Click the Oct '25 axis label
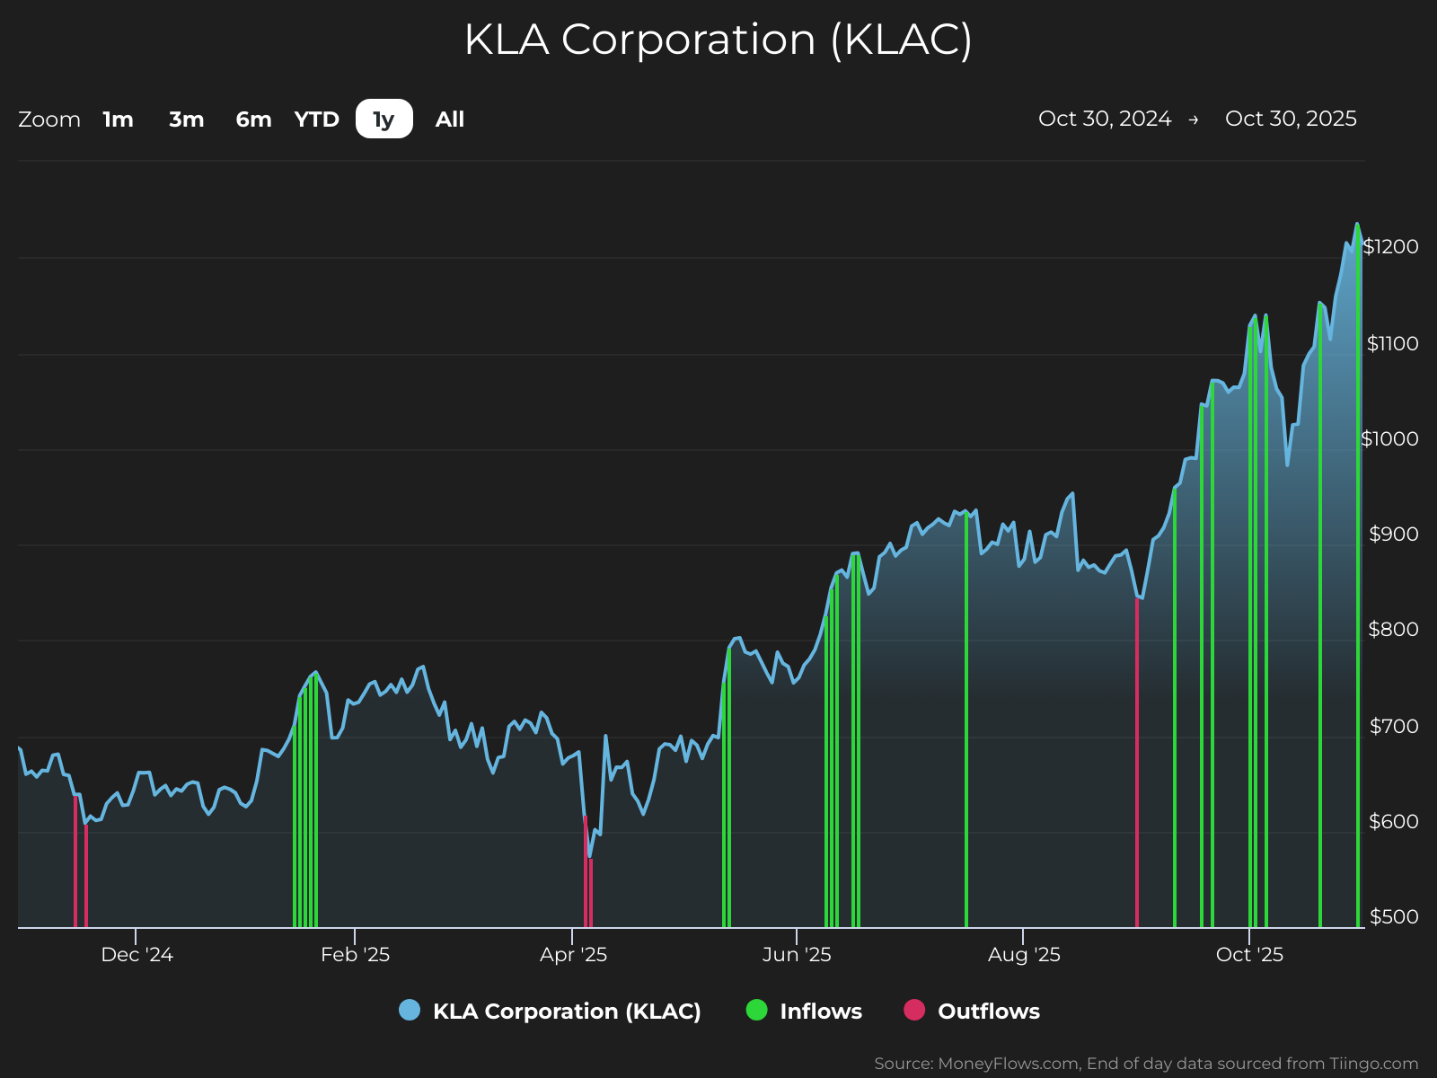 pyautogui.click(x=1249, y=955)
